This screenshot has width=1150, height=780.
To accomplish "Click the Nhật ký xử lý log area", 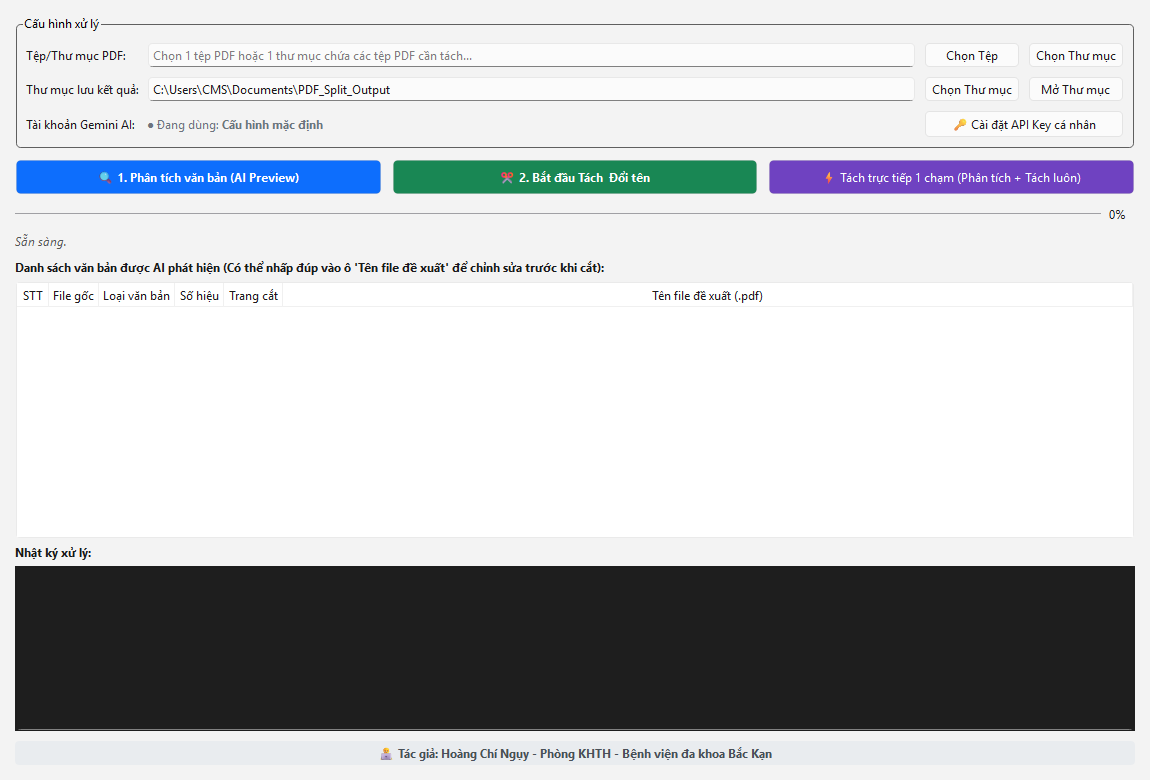I will click(x=575, y=648).
